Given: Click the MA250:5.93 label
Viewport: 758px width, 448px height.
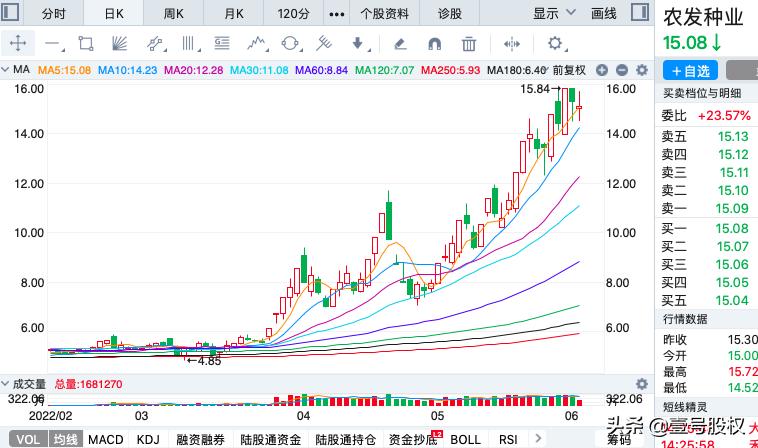Looking at the screenshot, I should [x=451, y=70].
